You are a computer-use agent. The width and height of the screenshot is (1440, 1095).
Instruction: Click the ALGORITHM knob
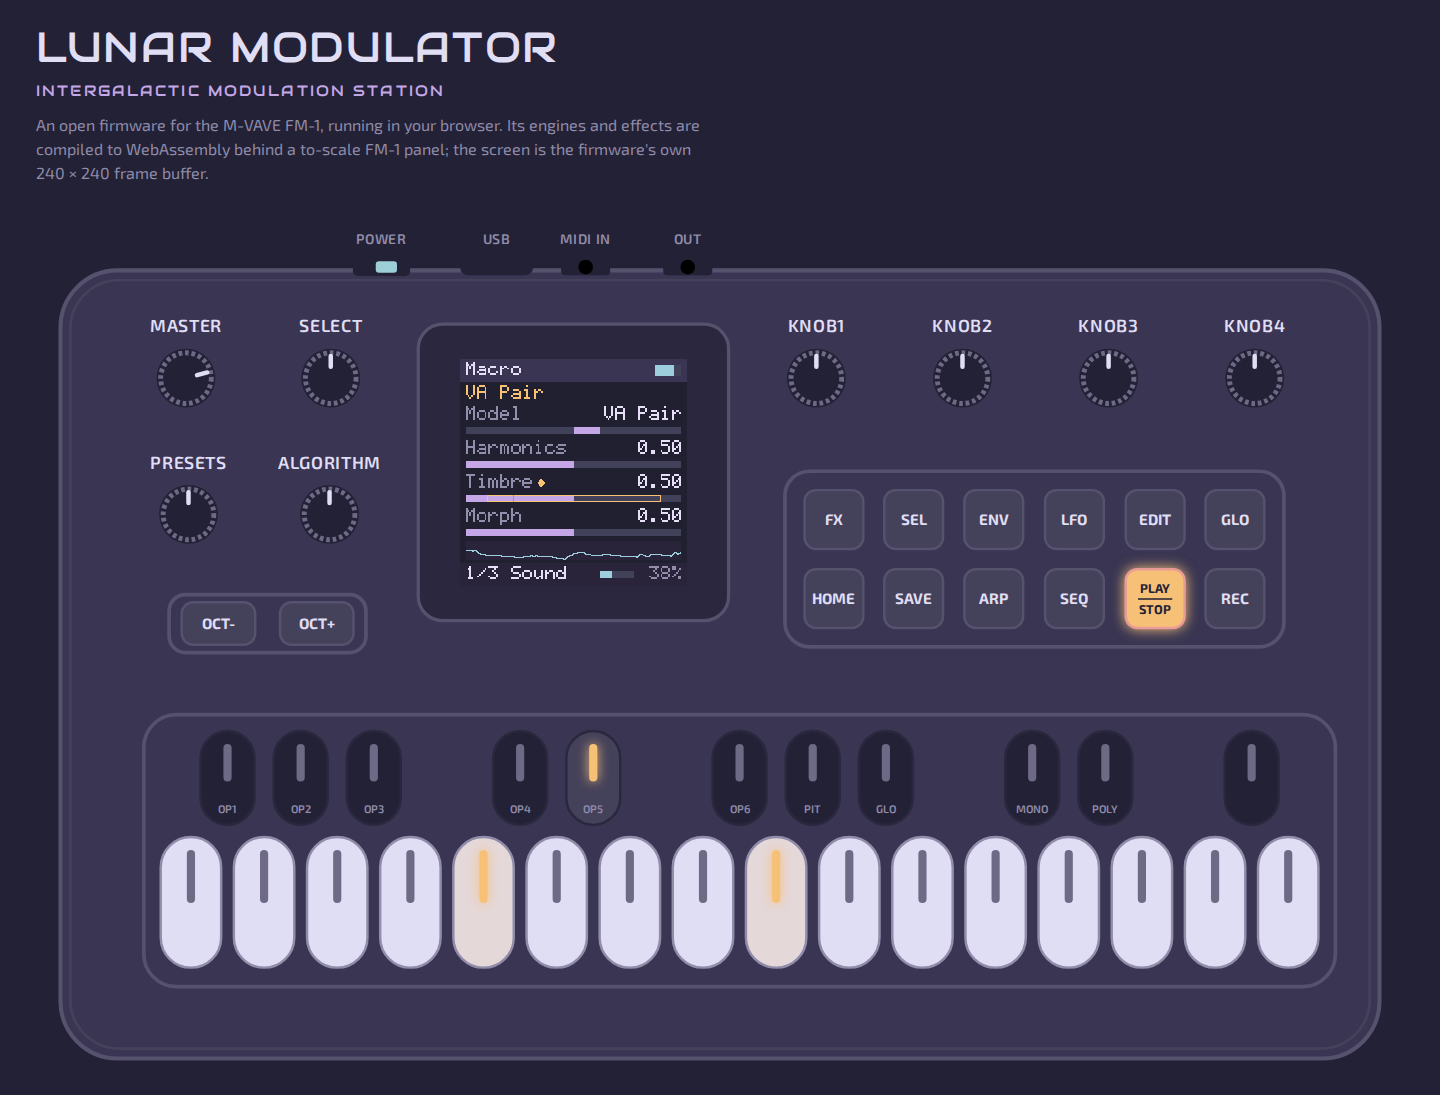click(x=329, y=515)
